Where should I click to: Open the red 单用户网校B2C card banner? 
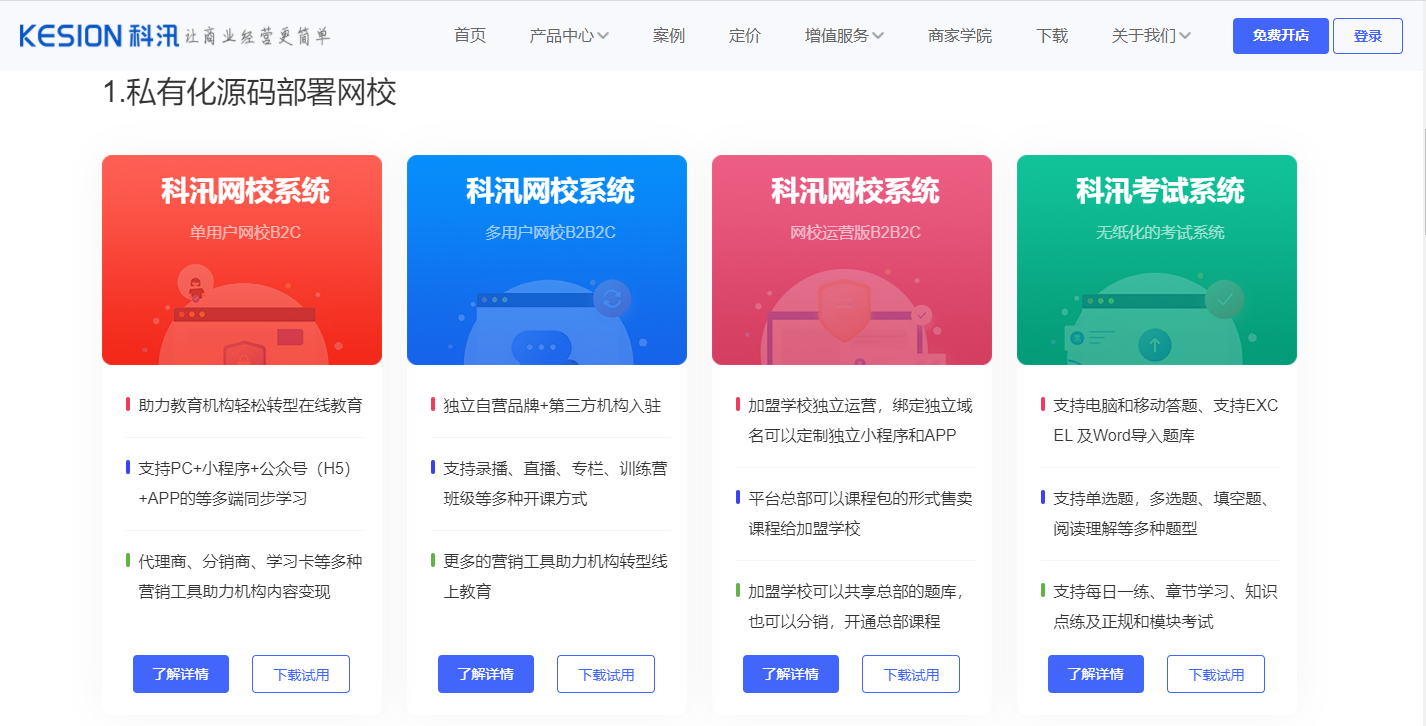click(242, 260)
